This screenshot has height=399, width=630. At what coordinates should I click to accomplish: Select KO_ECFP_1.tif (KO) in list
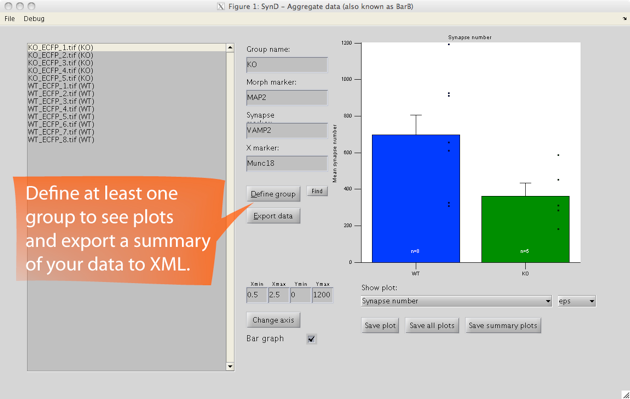pyautogui.click(x=127, y=47)
